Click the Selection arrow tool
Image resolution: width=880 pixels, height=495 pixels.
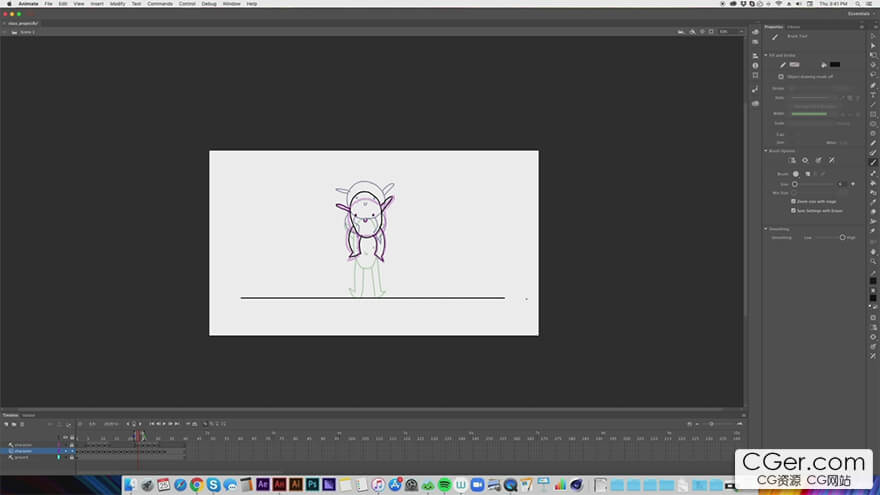point(873,36)
